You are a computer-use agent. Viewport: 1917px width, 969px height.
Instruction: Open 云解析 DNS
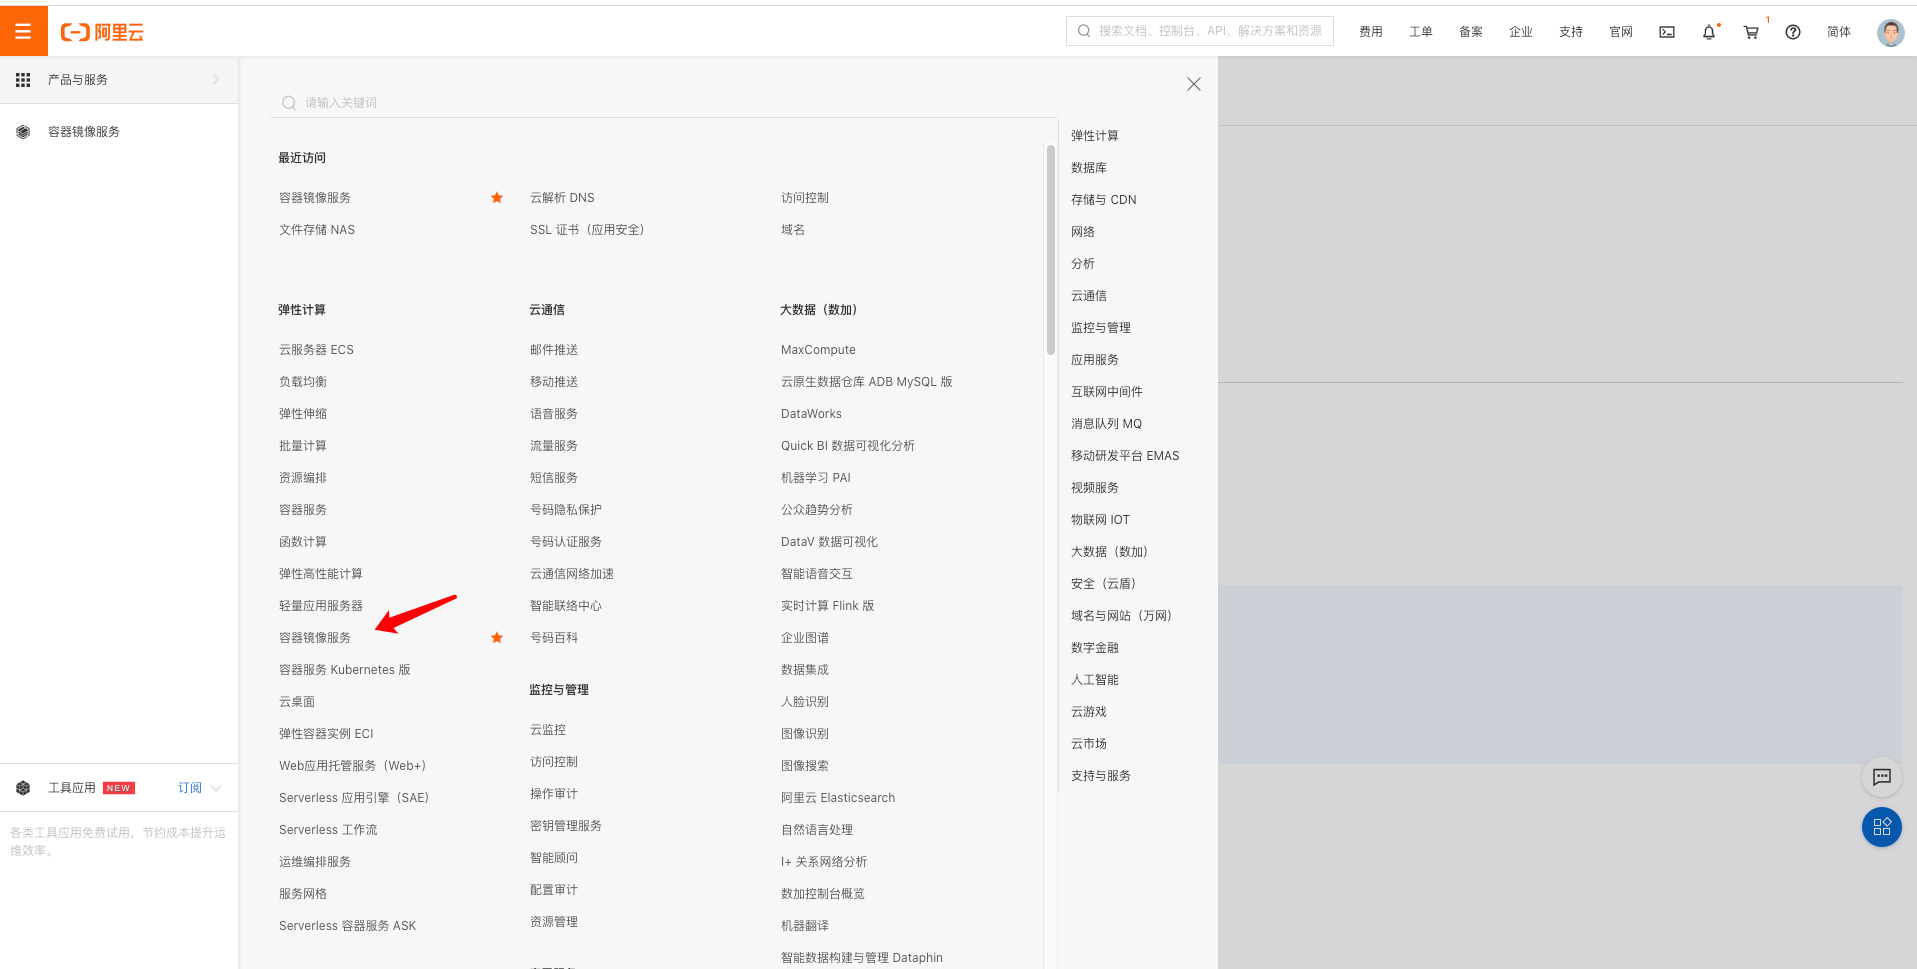click(x=562, y=198)
